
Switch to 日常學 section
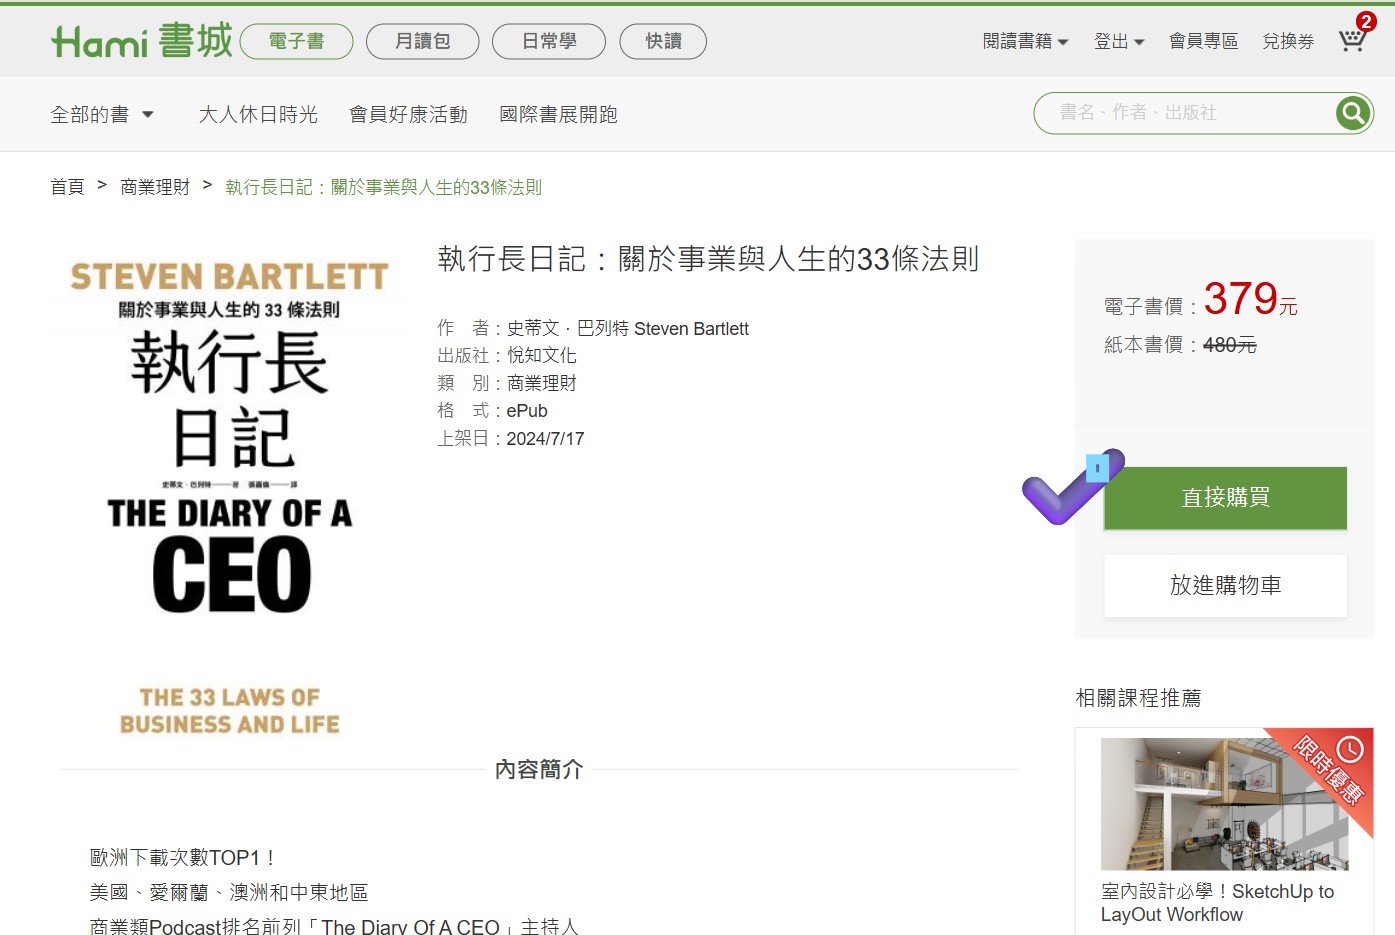[x=549, y=41]
